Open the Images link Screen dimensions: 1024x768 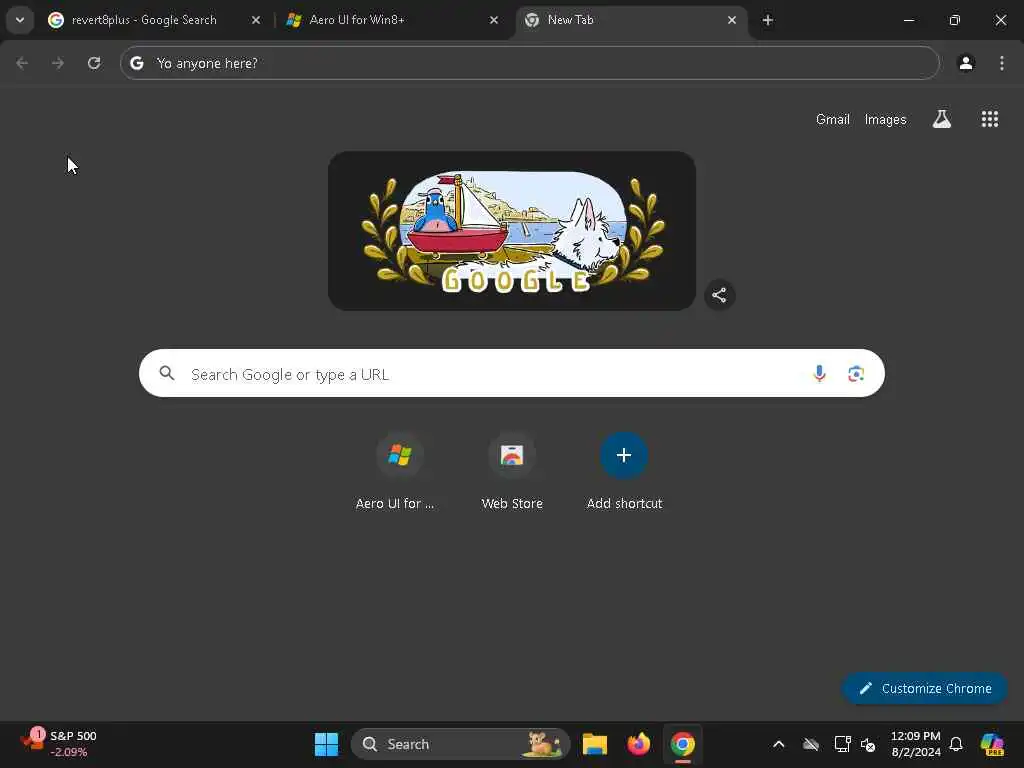885,120
